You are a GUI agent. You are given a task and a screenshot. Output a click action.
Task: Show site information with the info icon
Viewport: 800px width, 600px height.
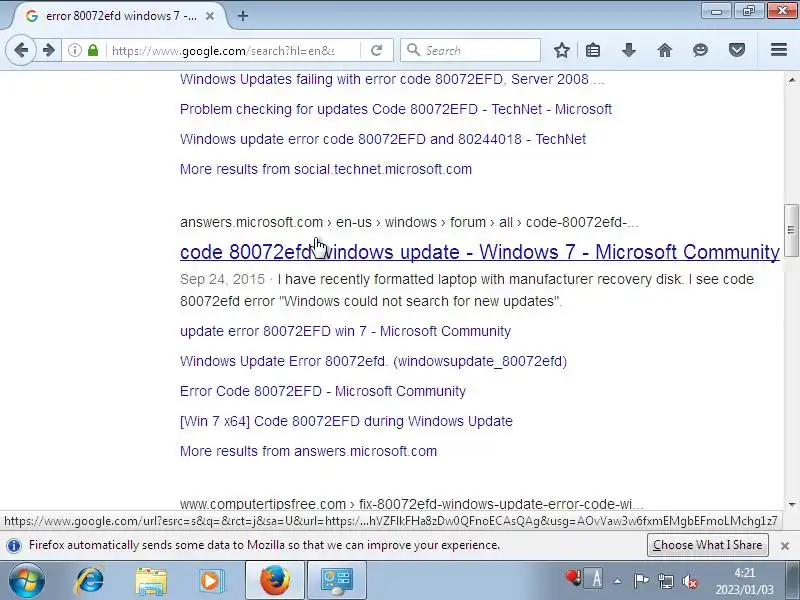point(75,50)
